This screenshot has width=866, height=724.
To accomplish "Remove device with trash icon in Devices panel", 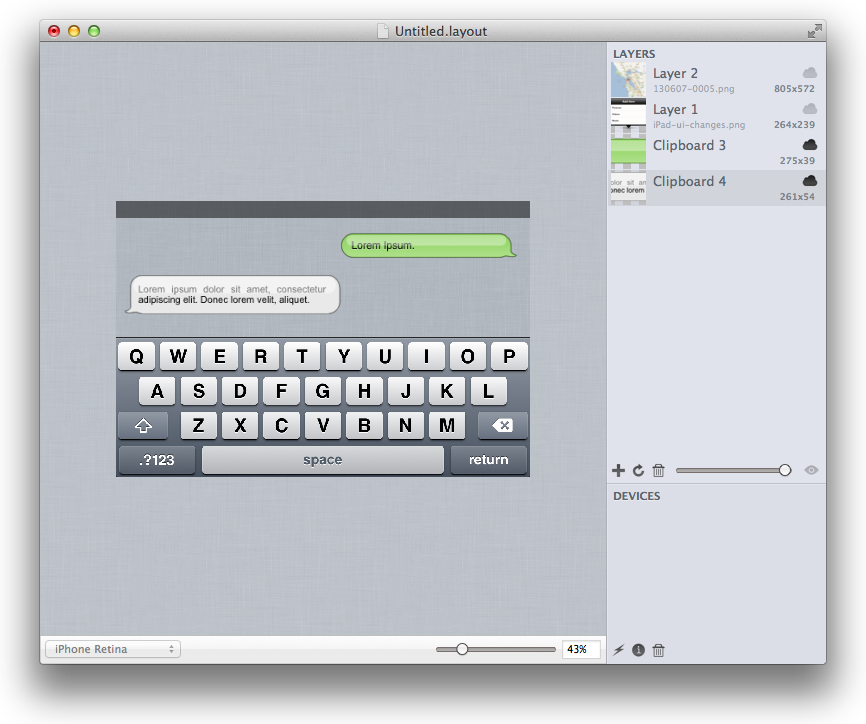I will pyautogui.click(x=658, y=650).
